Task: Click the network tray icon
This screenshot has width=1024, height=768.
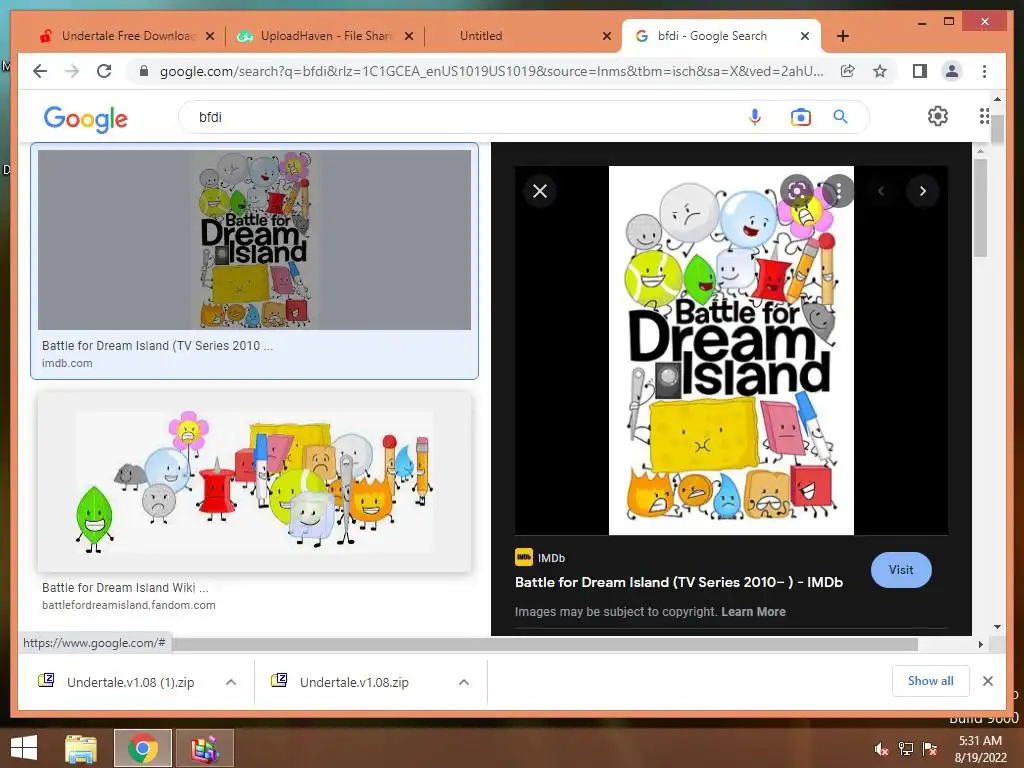Action: 906,749
